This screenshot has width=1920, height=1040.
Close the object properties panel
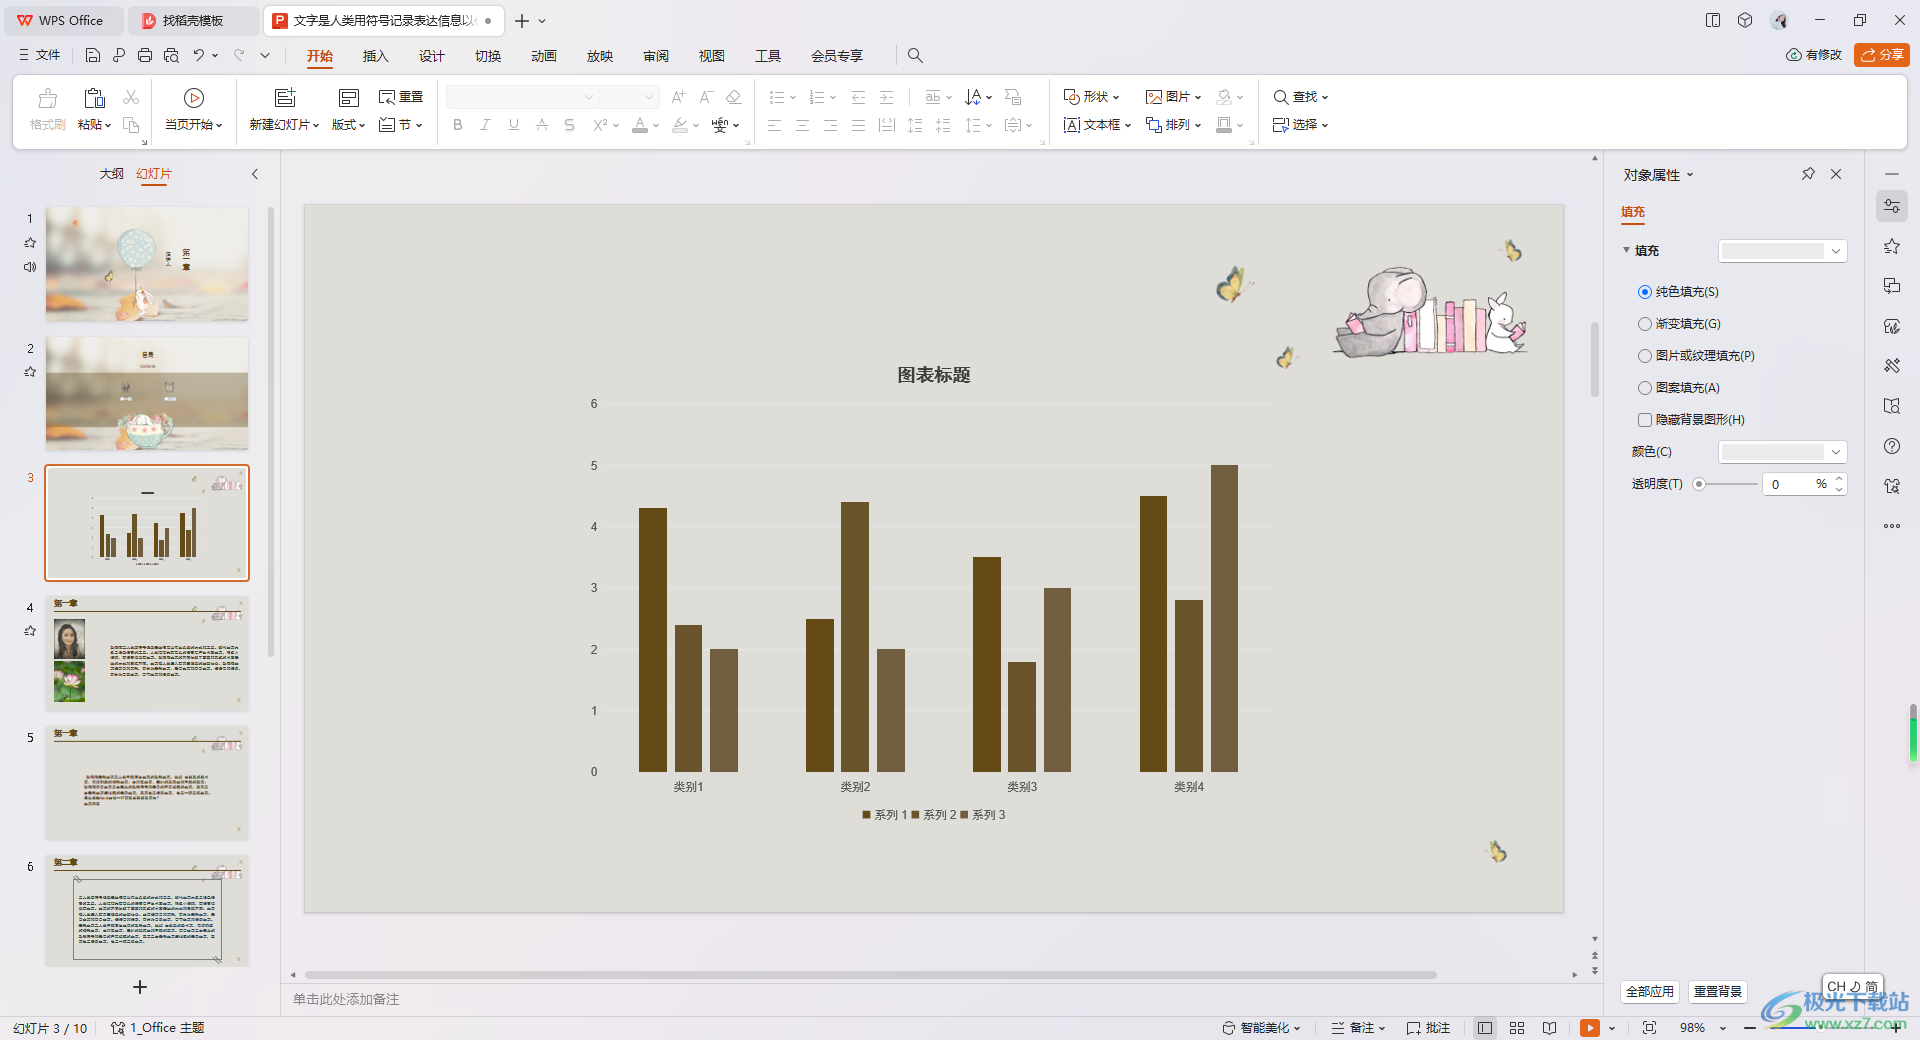point(1836,174)
